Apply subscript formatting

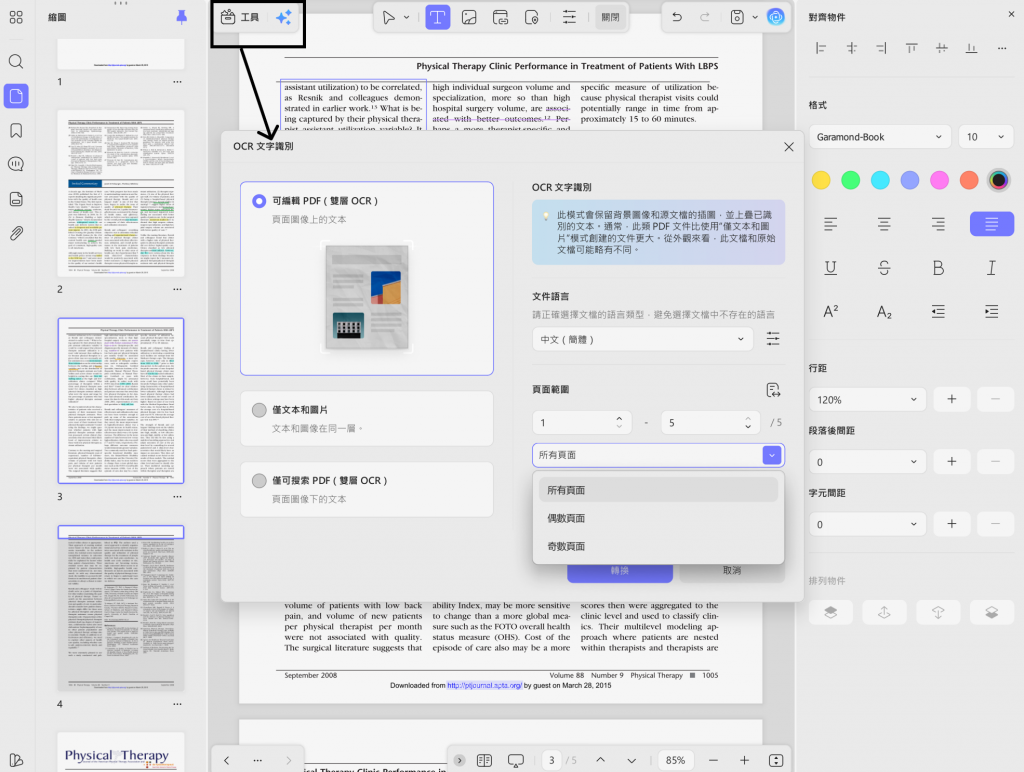[x=884, y=312]
